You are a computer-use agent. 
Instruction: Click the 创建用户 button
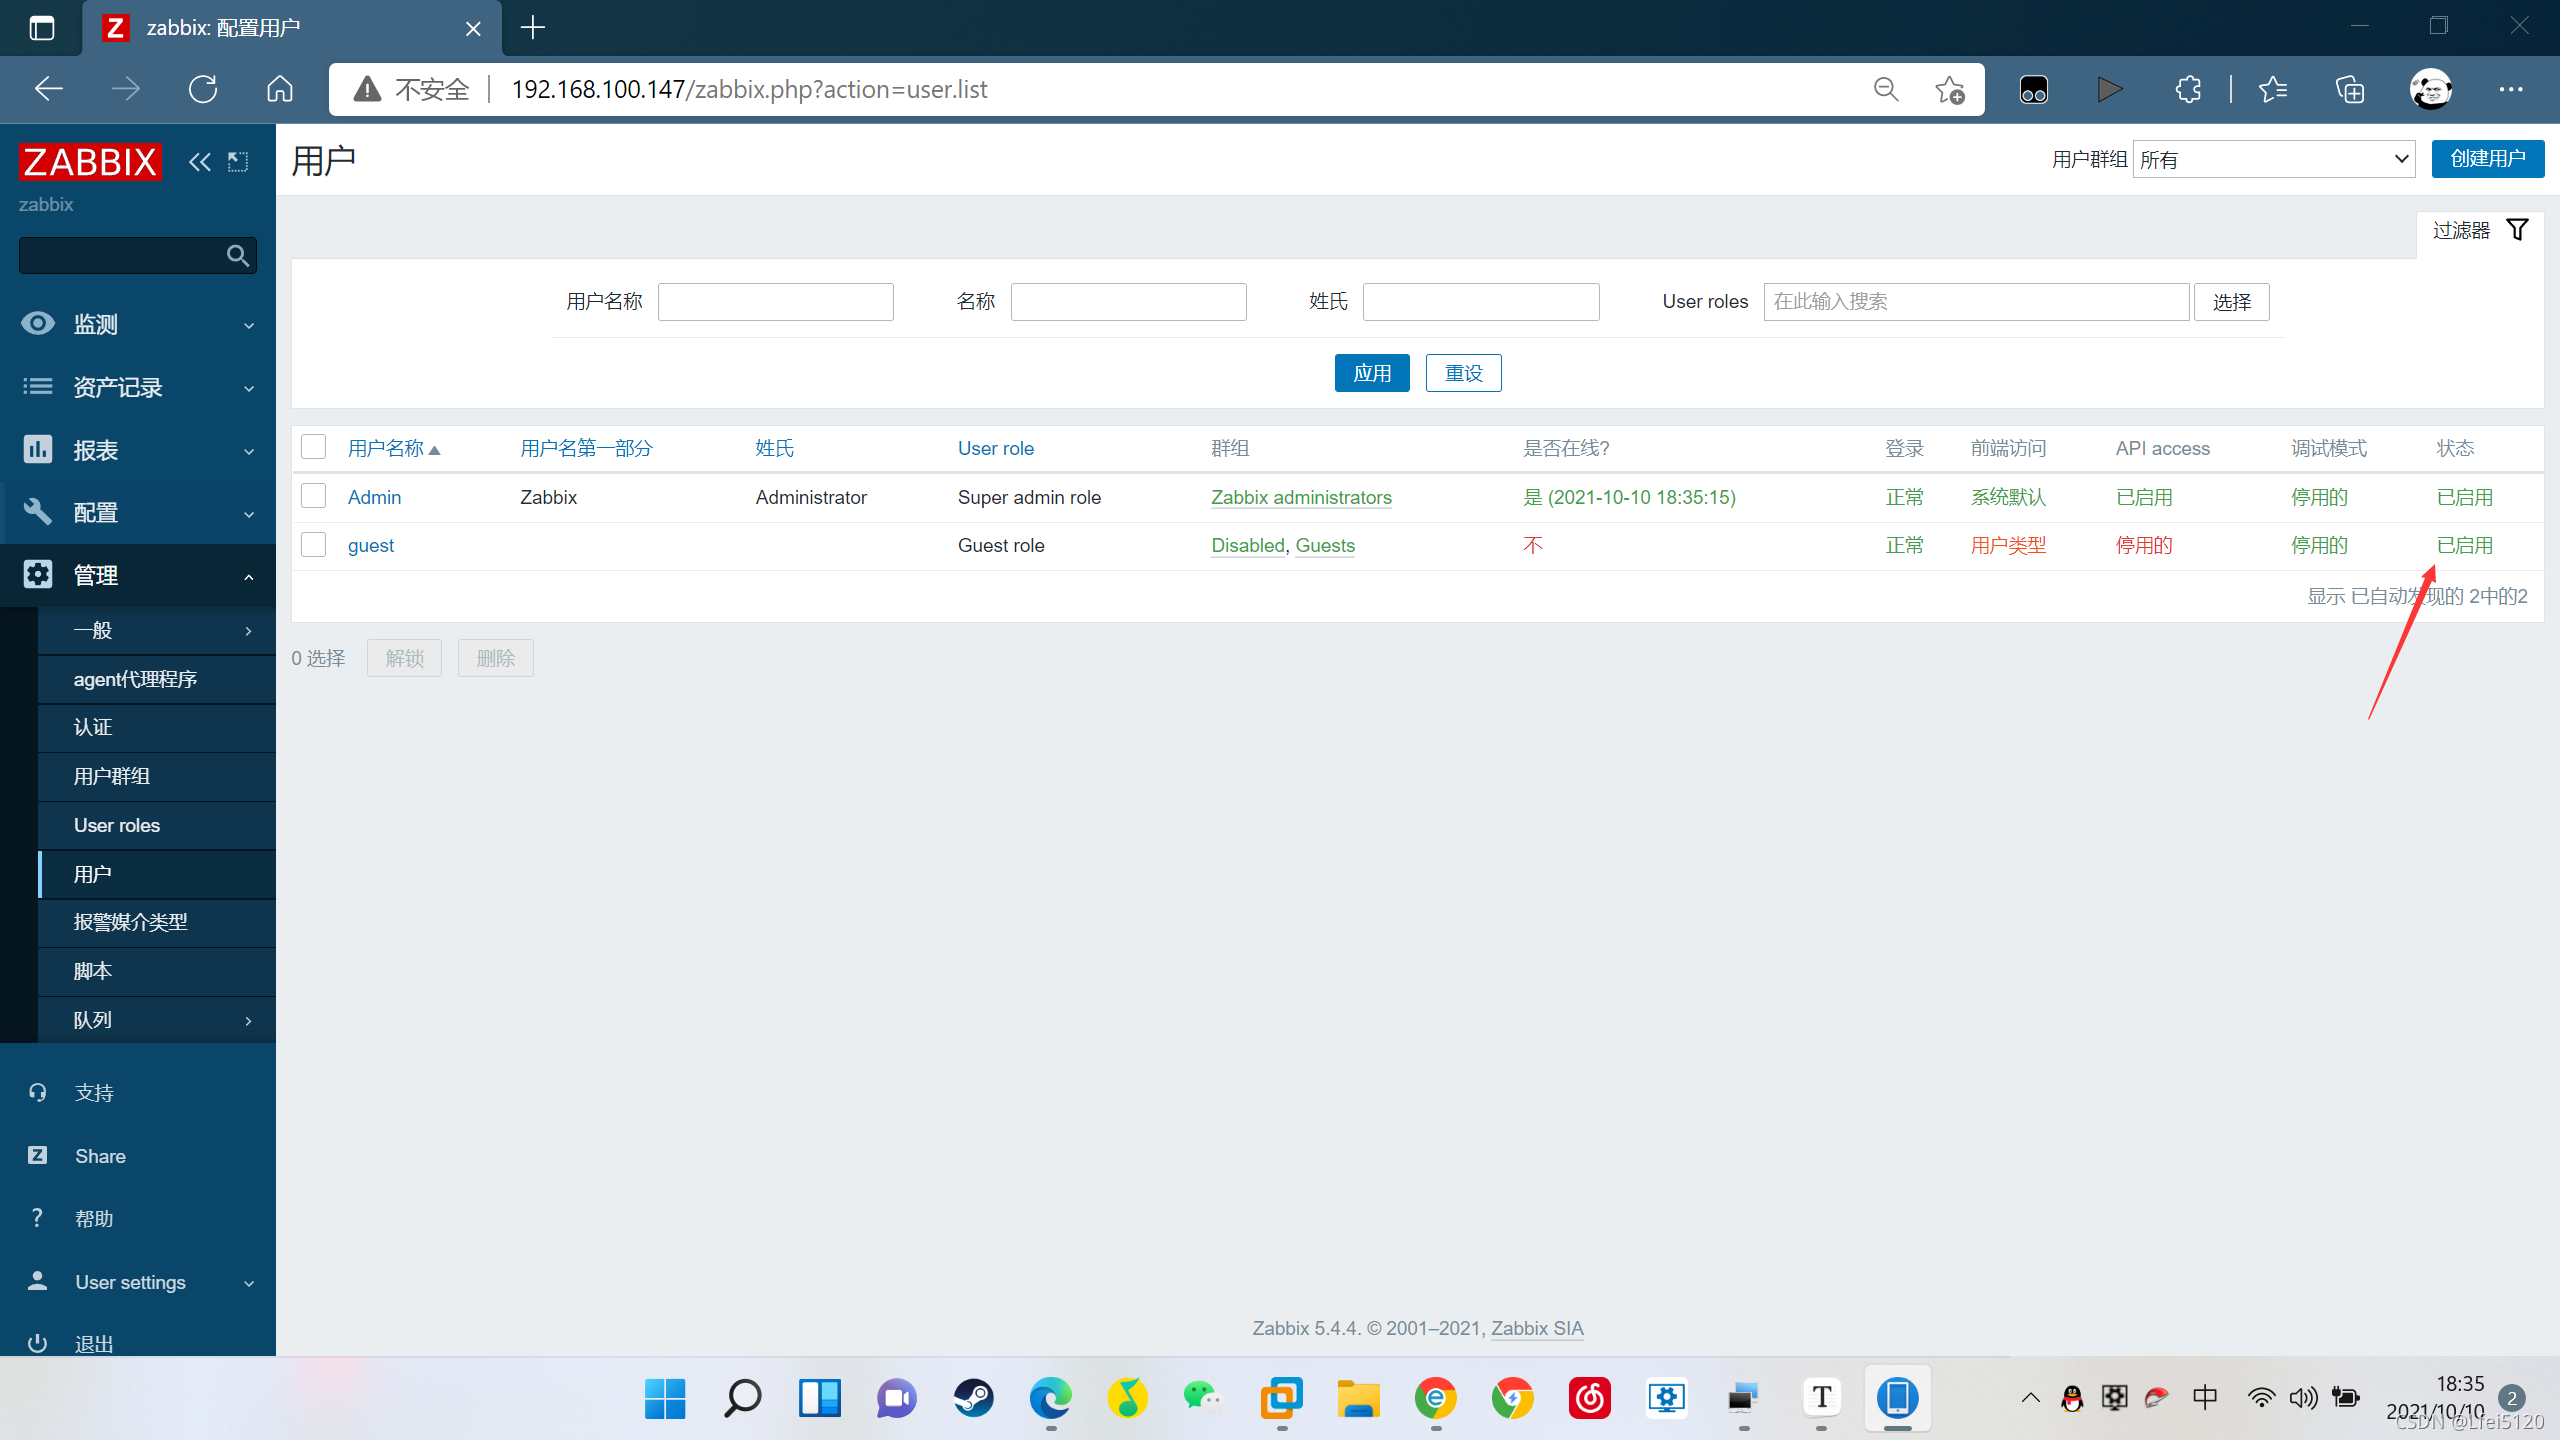click(2487, 159)
